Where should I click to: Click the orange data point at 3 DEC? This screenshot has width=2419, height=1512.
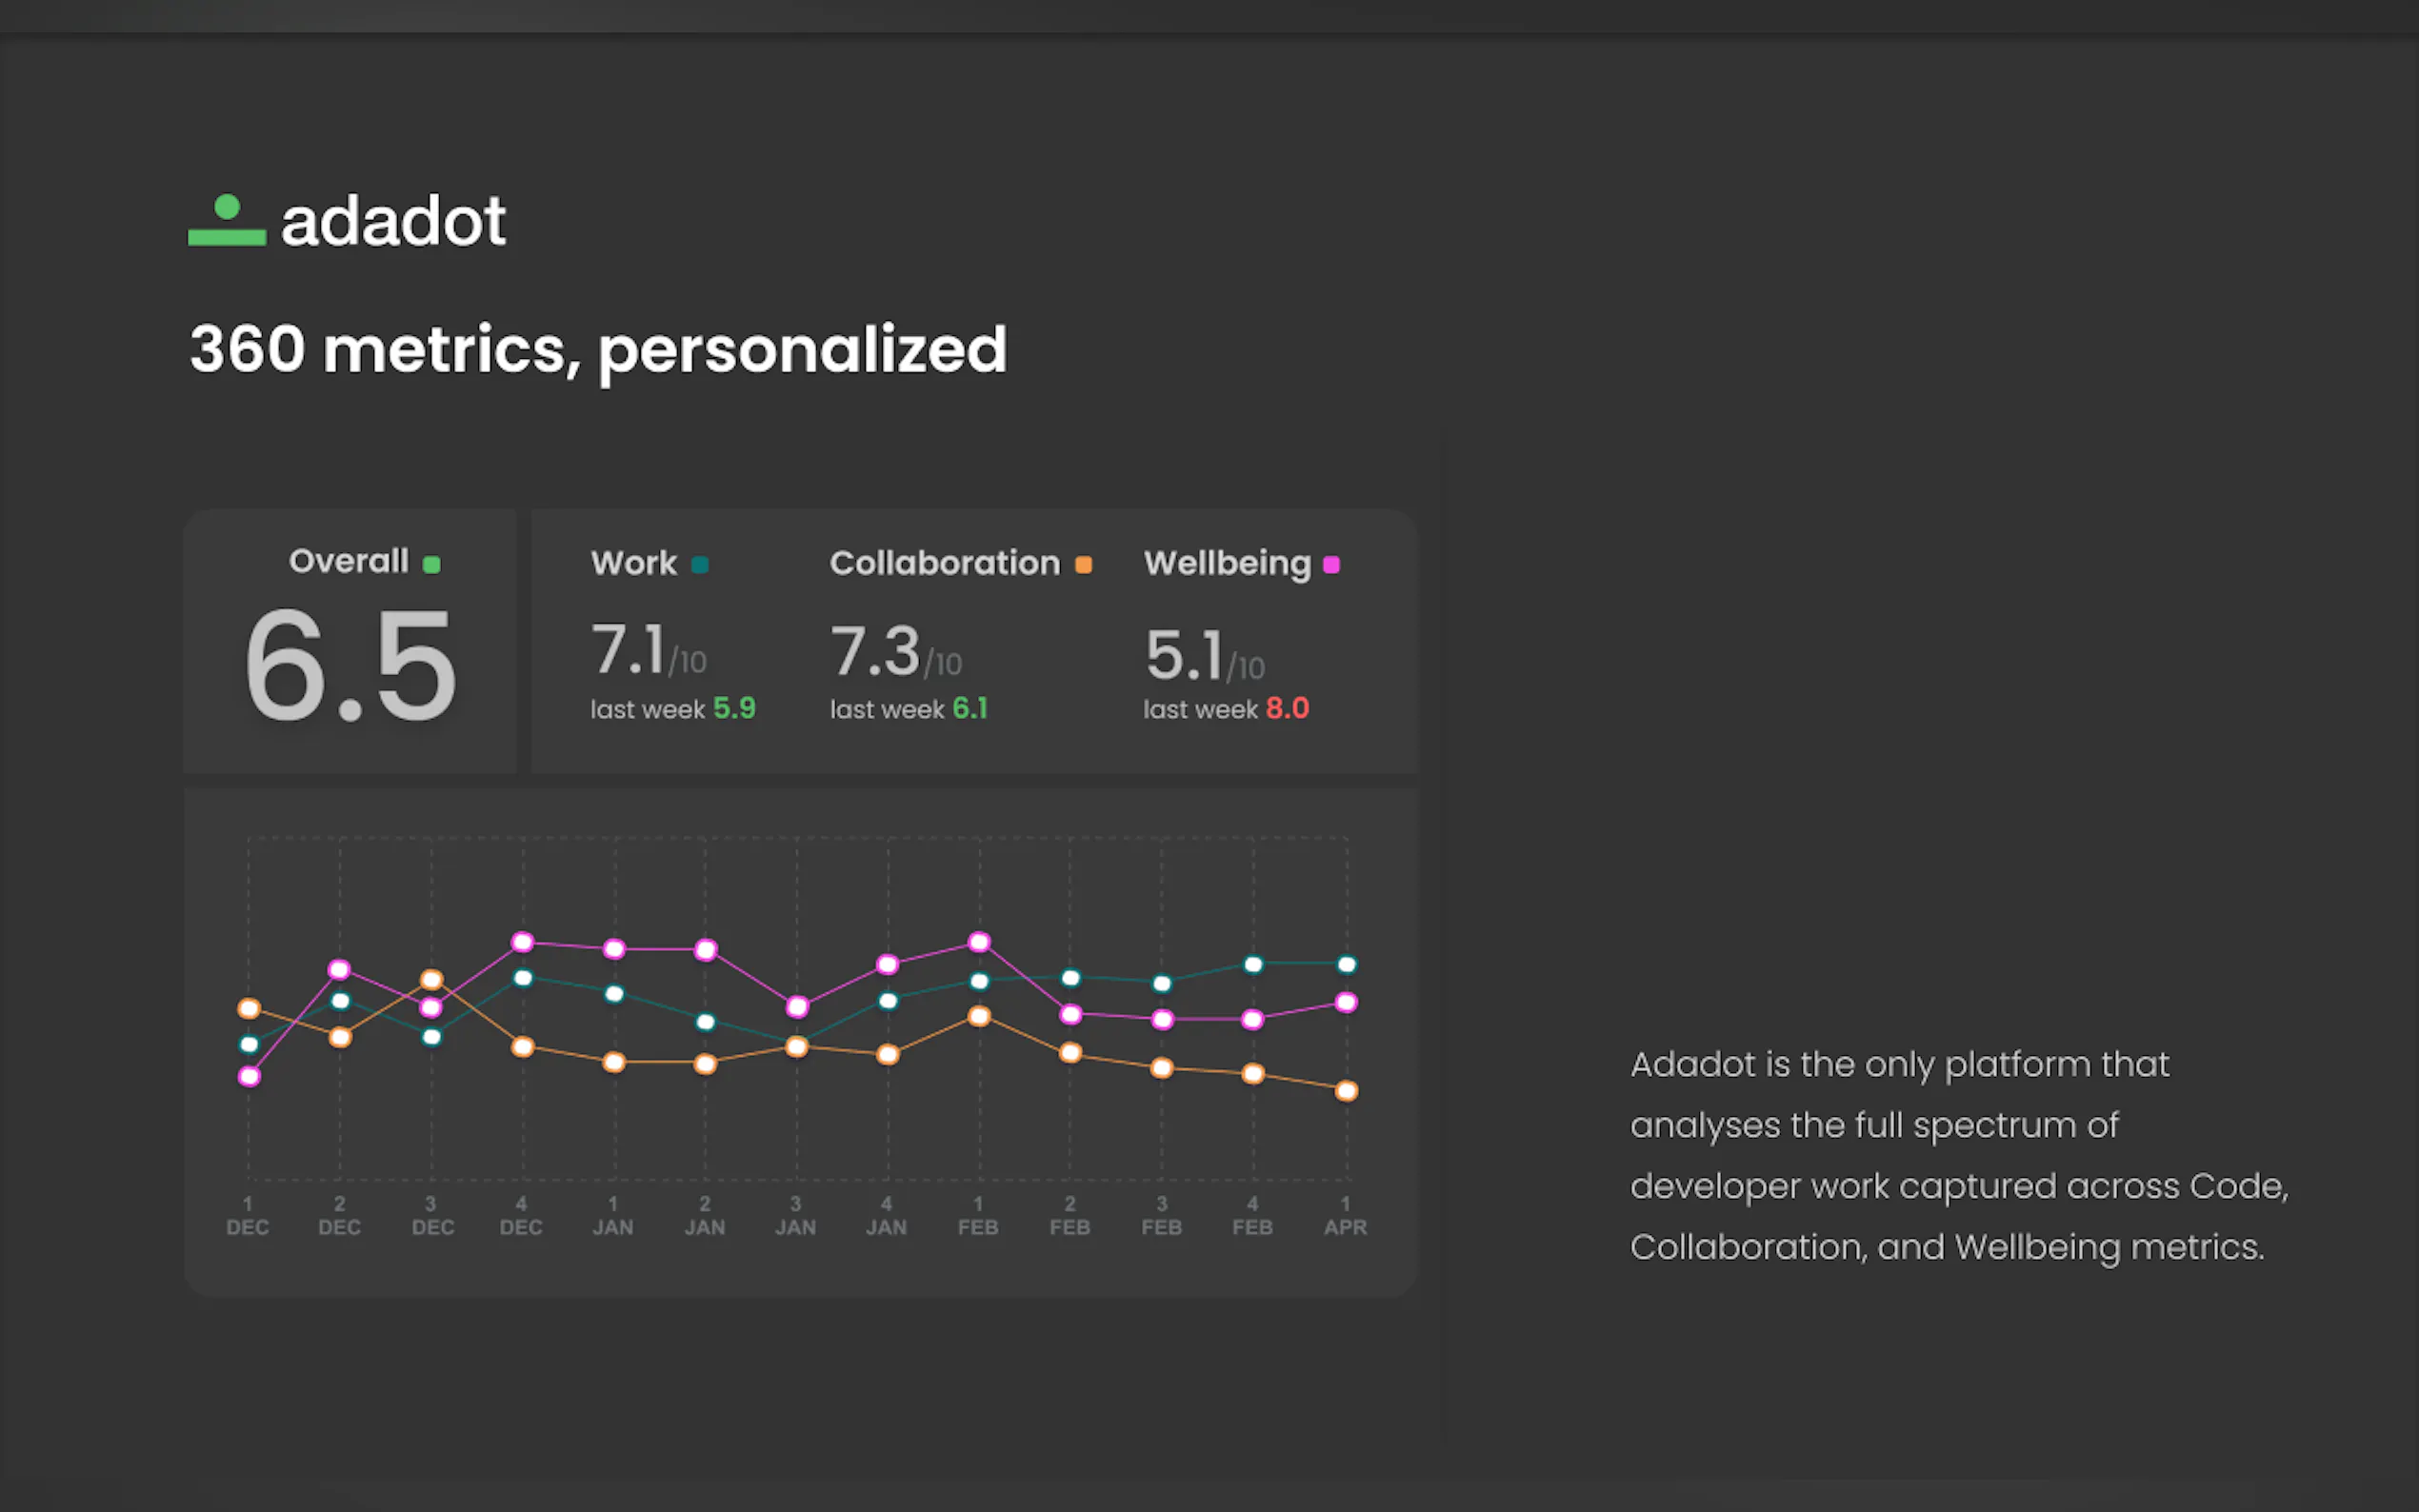click(431, 980)
